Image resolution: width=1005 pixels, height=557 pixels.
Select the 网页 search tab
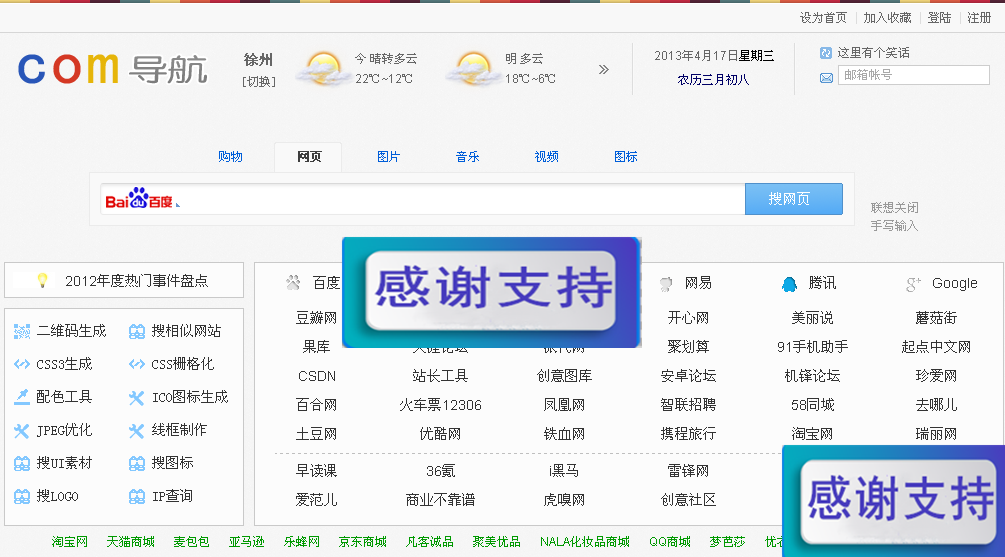point(309,156)
